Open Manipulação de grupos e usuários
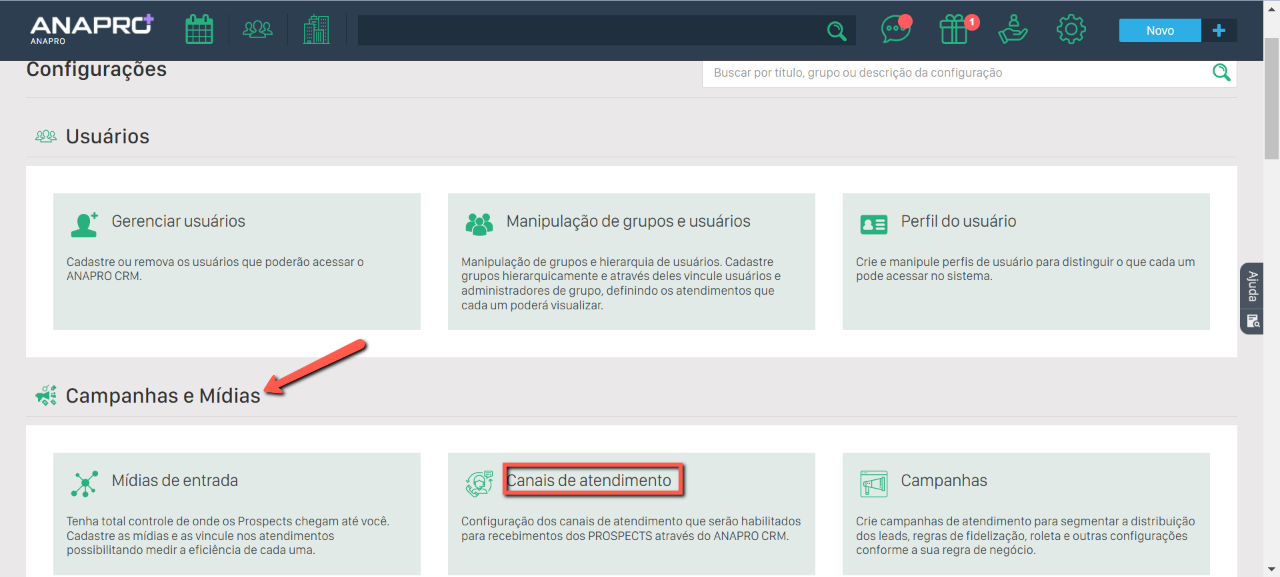Viewport: 1280px width, 577px height. pyautogui.click(x=631, y=261)
